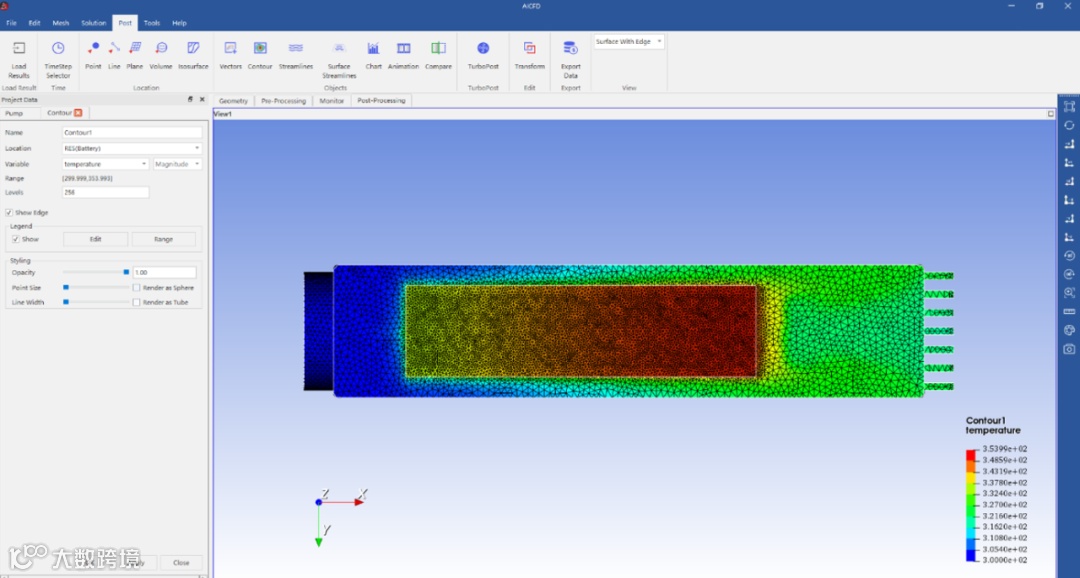Enable Render as Tube

click(x=136, y=302)
